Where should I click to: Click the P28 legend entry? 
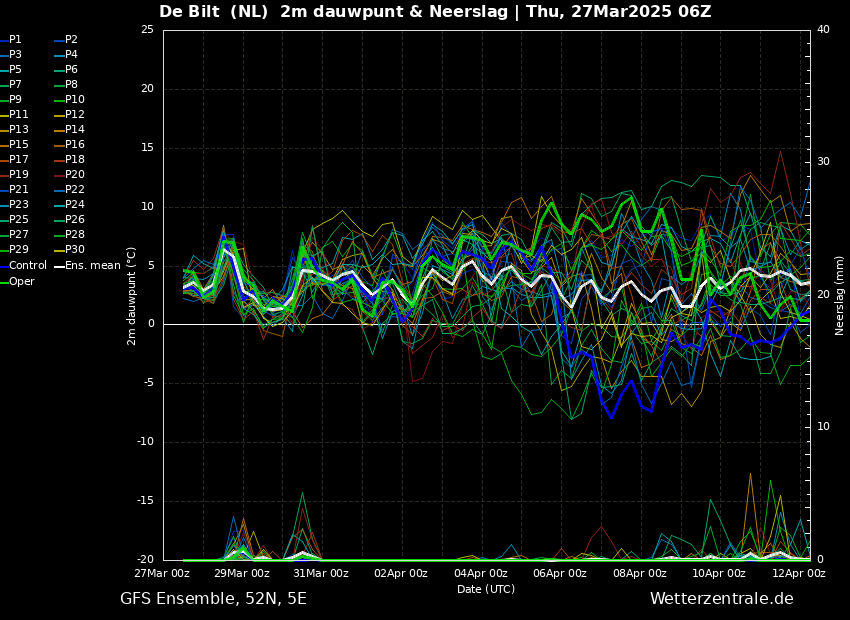[69, 235]
